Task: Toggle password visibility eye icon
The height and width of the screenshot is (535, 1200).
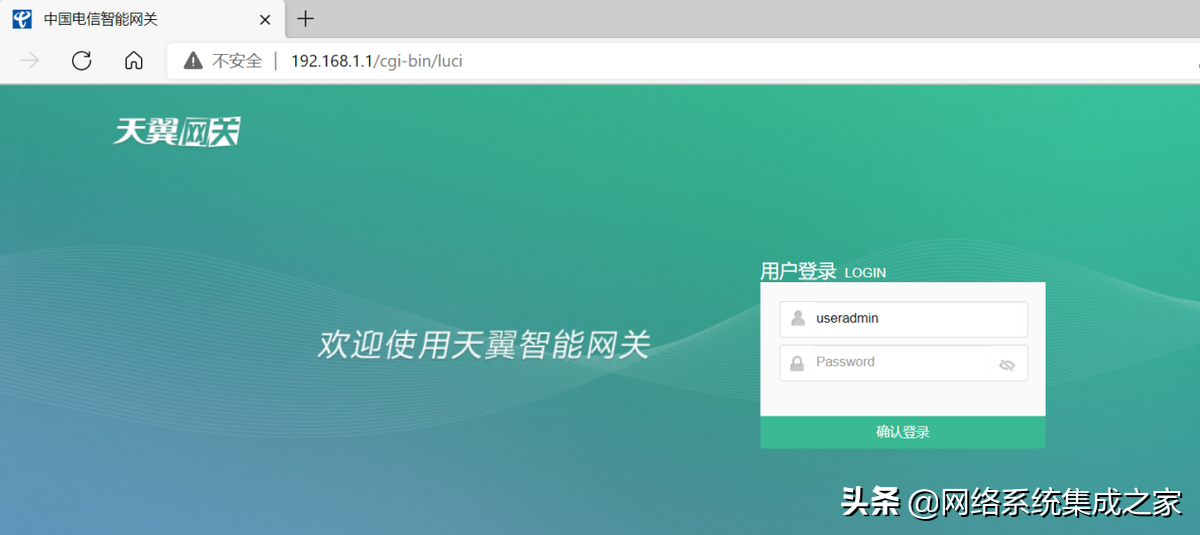Action: coord(1007,365)
